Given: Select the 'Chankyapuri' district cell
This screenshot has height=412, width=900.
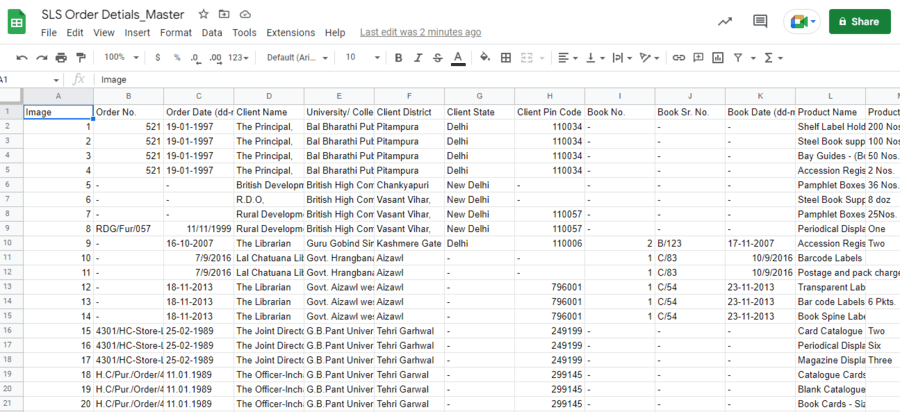Looking at the screenshot, I should click(x=409, y=185).
